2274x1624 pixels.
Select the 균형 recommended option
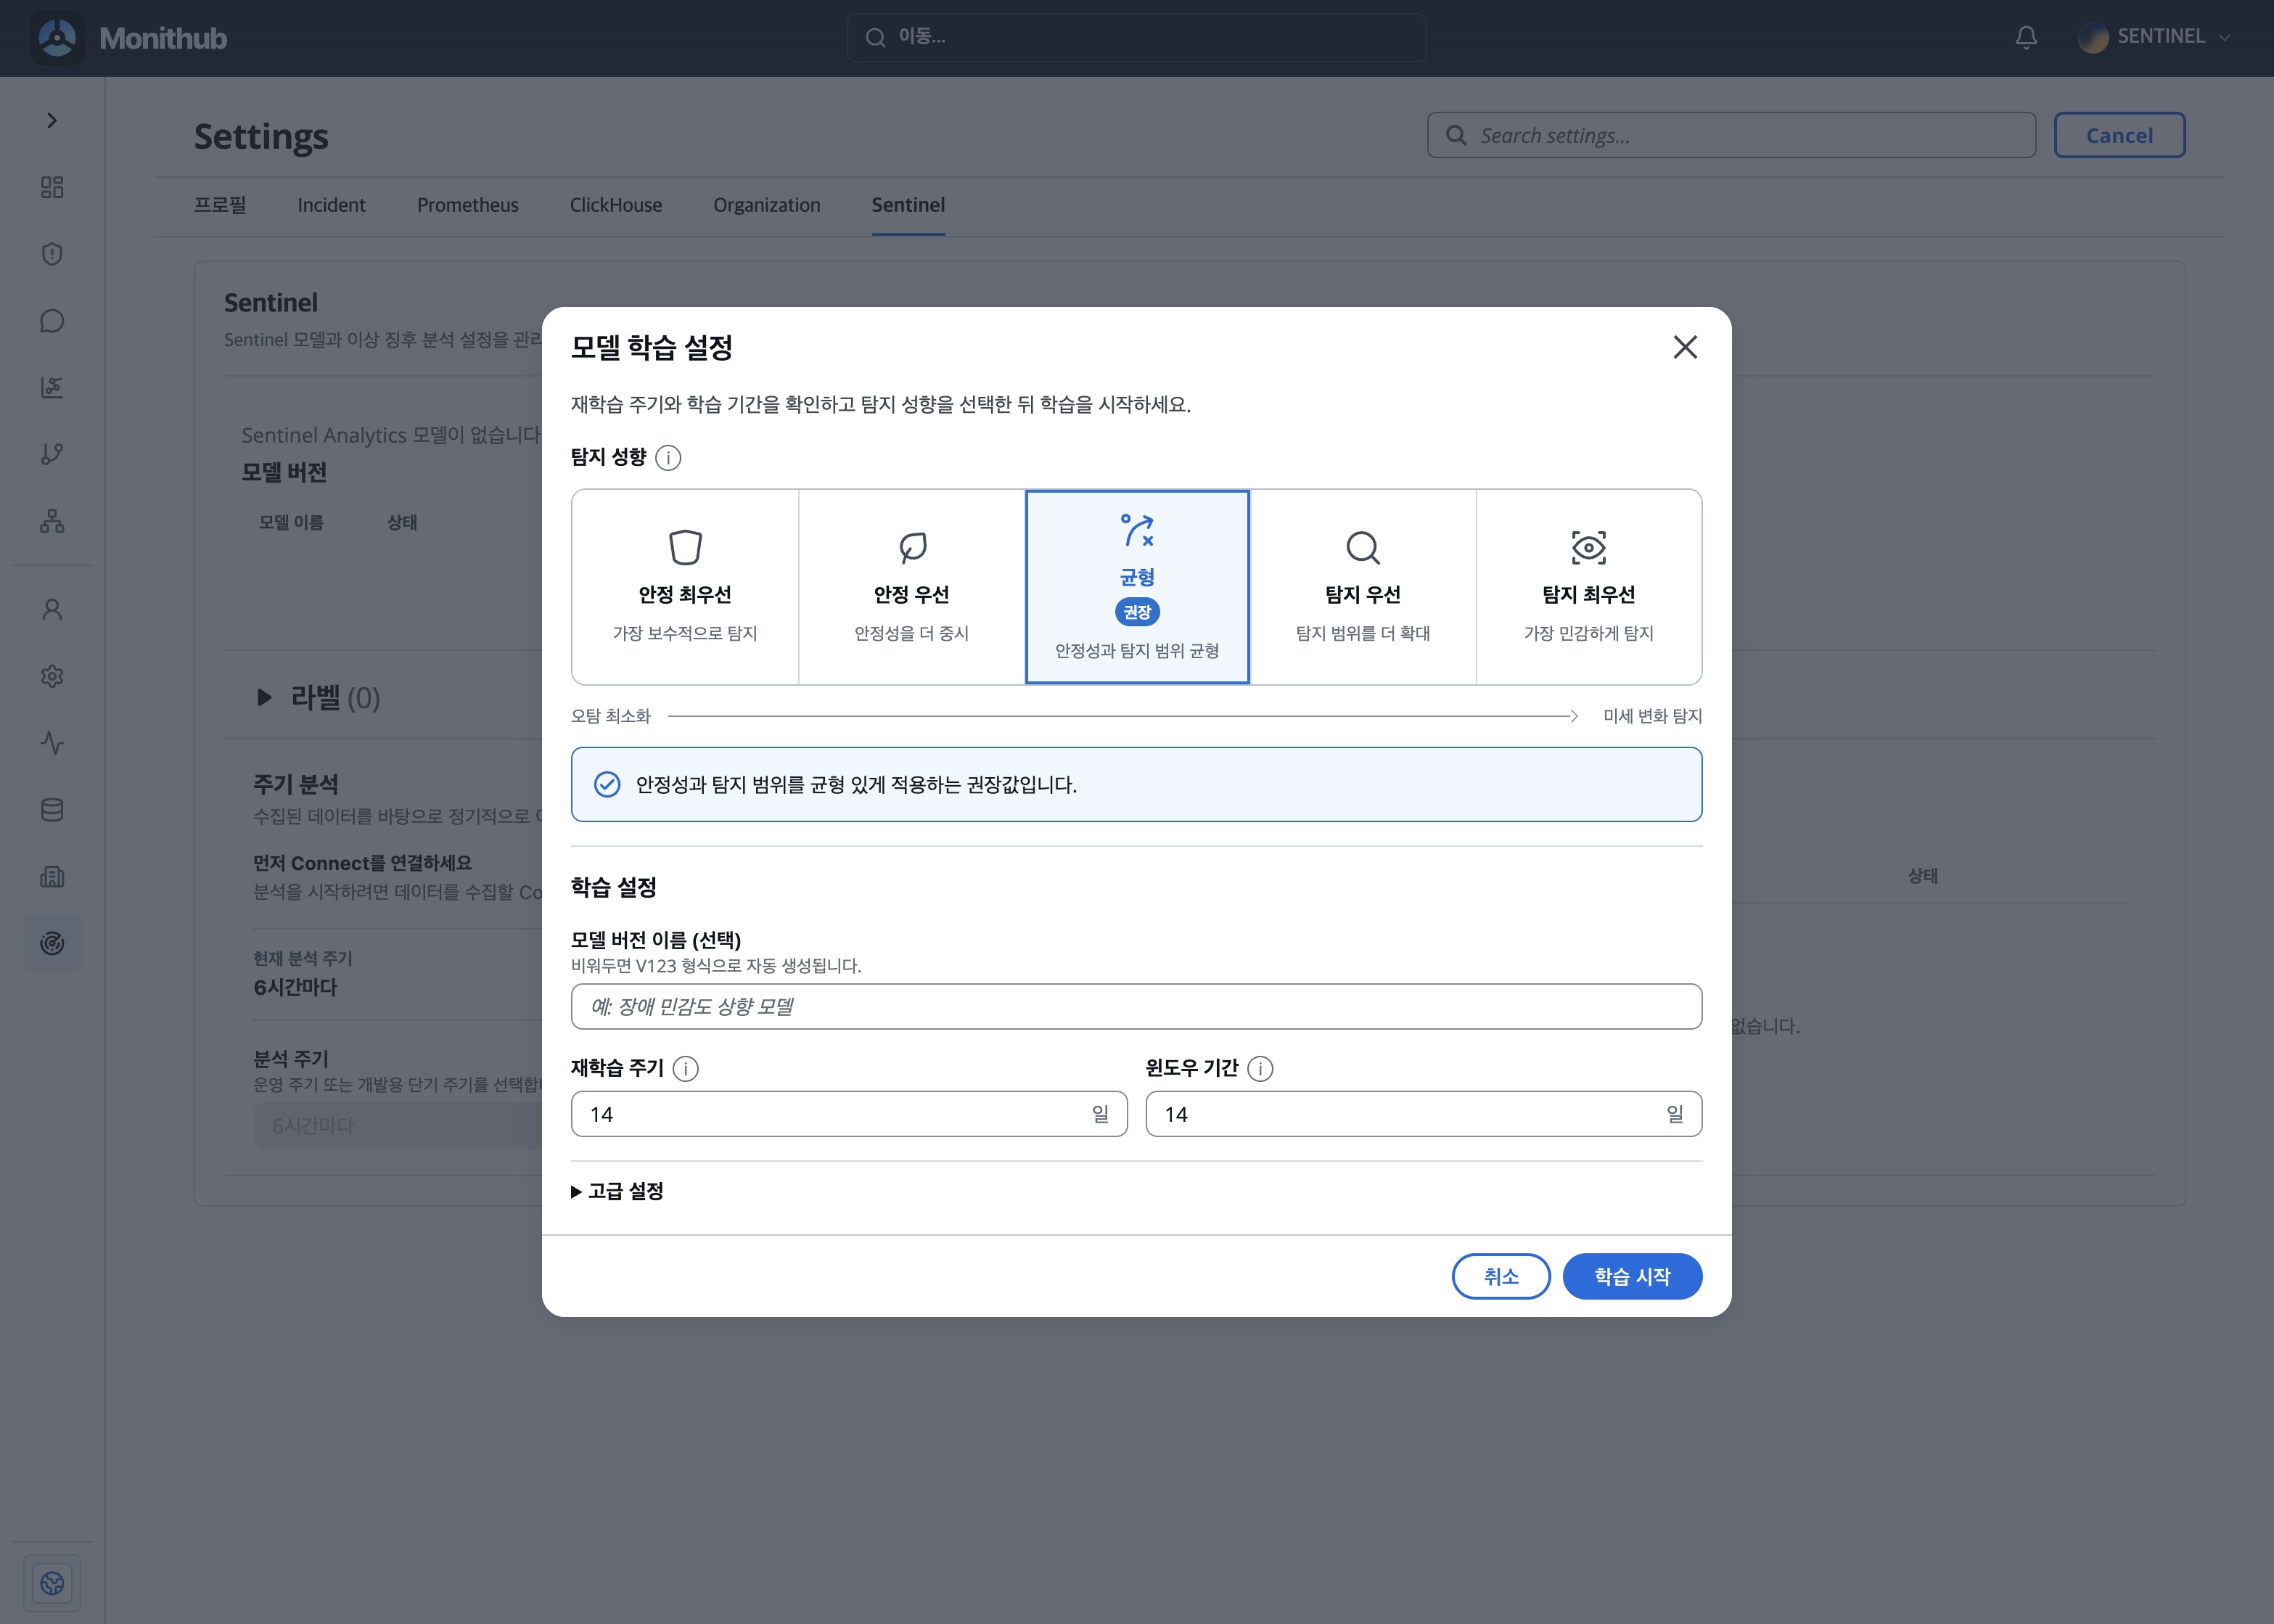tap(1137, 587)
